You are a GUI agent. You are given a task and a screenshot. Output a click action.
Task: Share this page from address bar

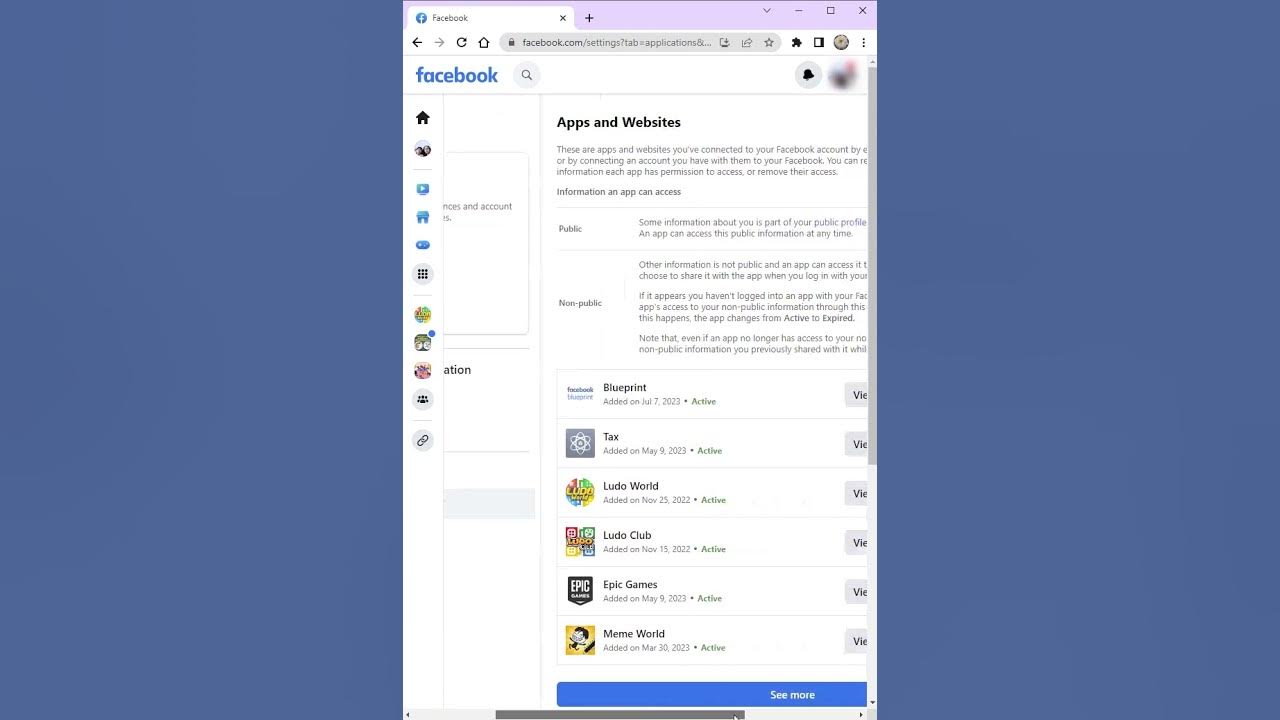click(747, 42)
